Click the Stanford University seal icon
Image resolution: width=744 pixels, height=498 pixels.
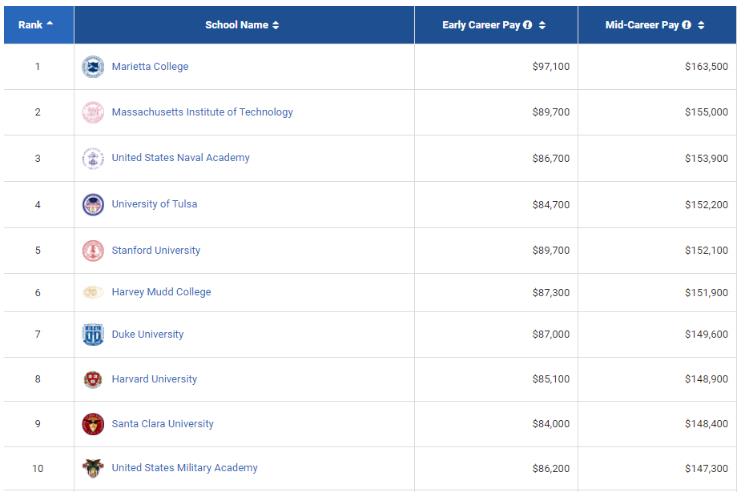[x=93, y=250]
